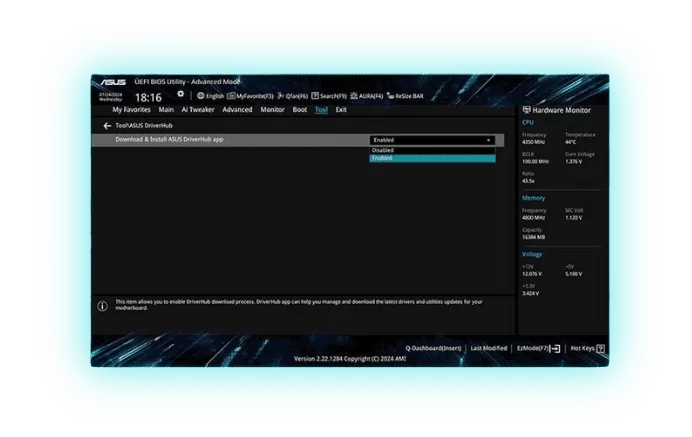Click the Hot Keys label

pyautogui.click(x=583, y=348)
